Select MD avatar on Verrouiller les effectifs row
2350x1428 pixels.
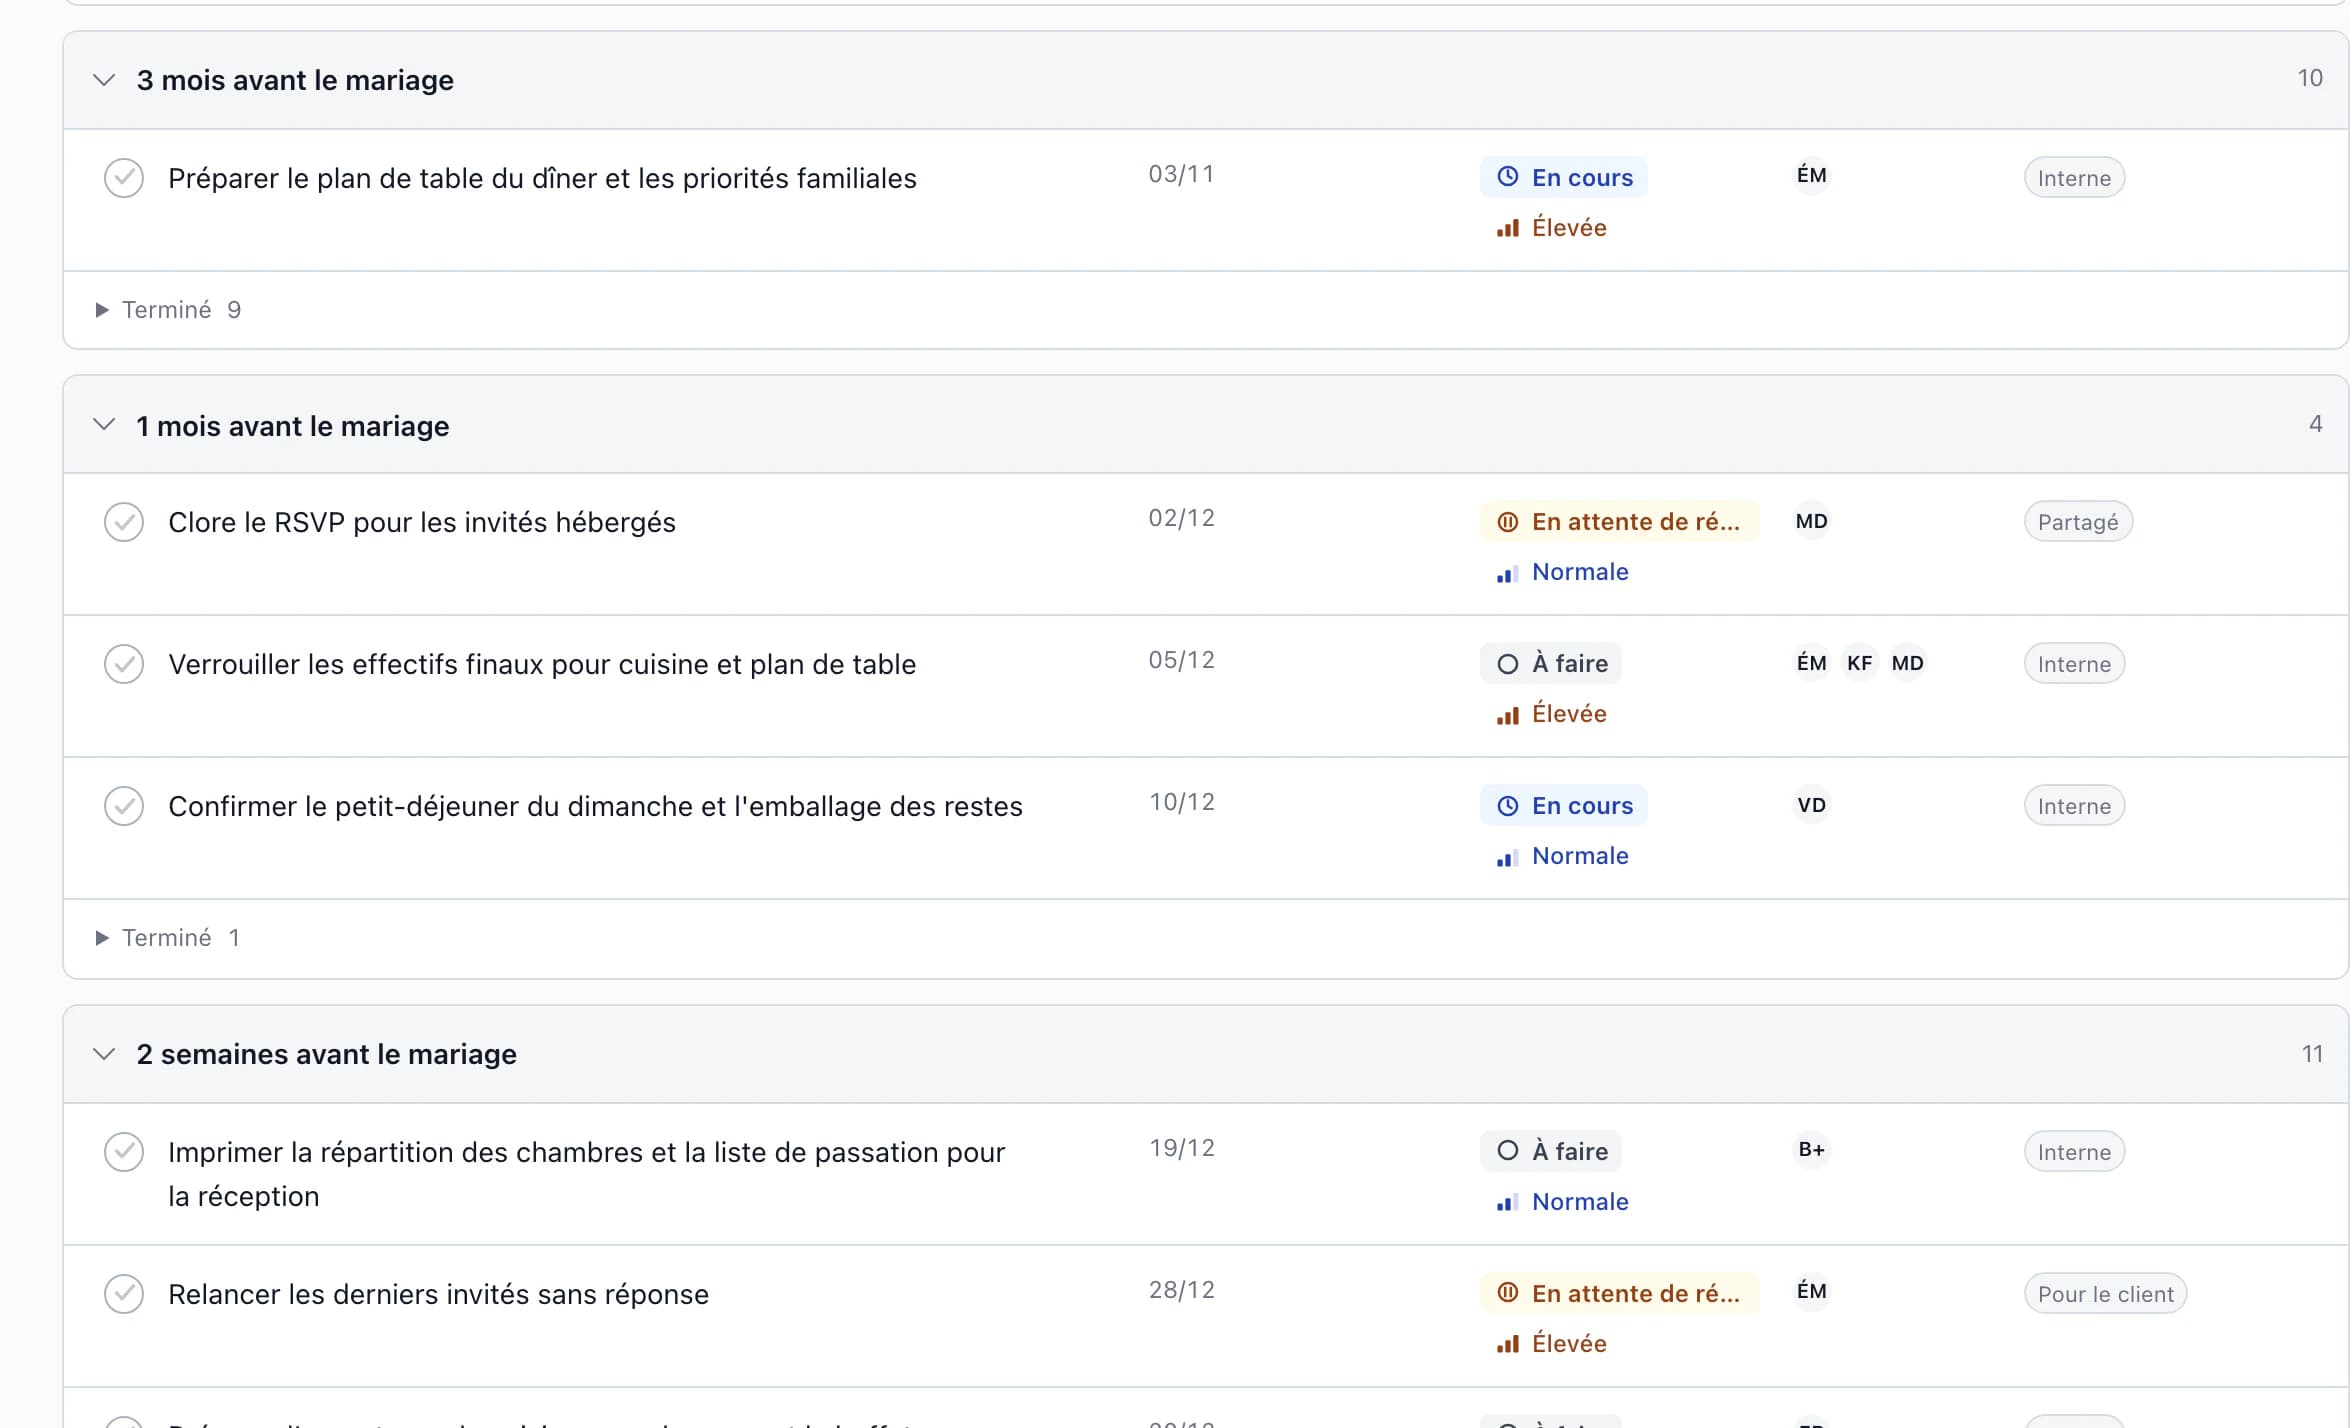click(x=1907, y=663)
